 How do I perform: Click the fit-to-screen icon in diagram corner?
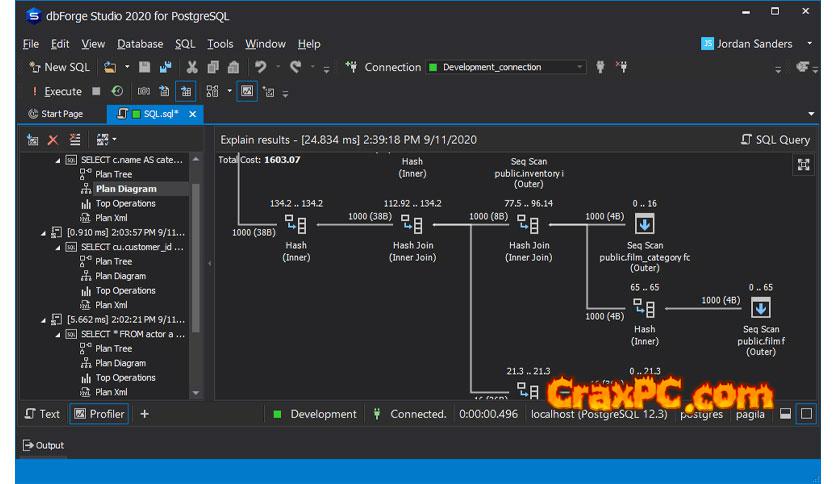802,165
